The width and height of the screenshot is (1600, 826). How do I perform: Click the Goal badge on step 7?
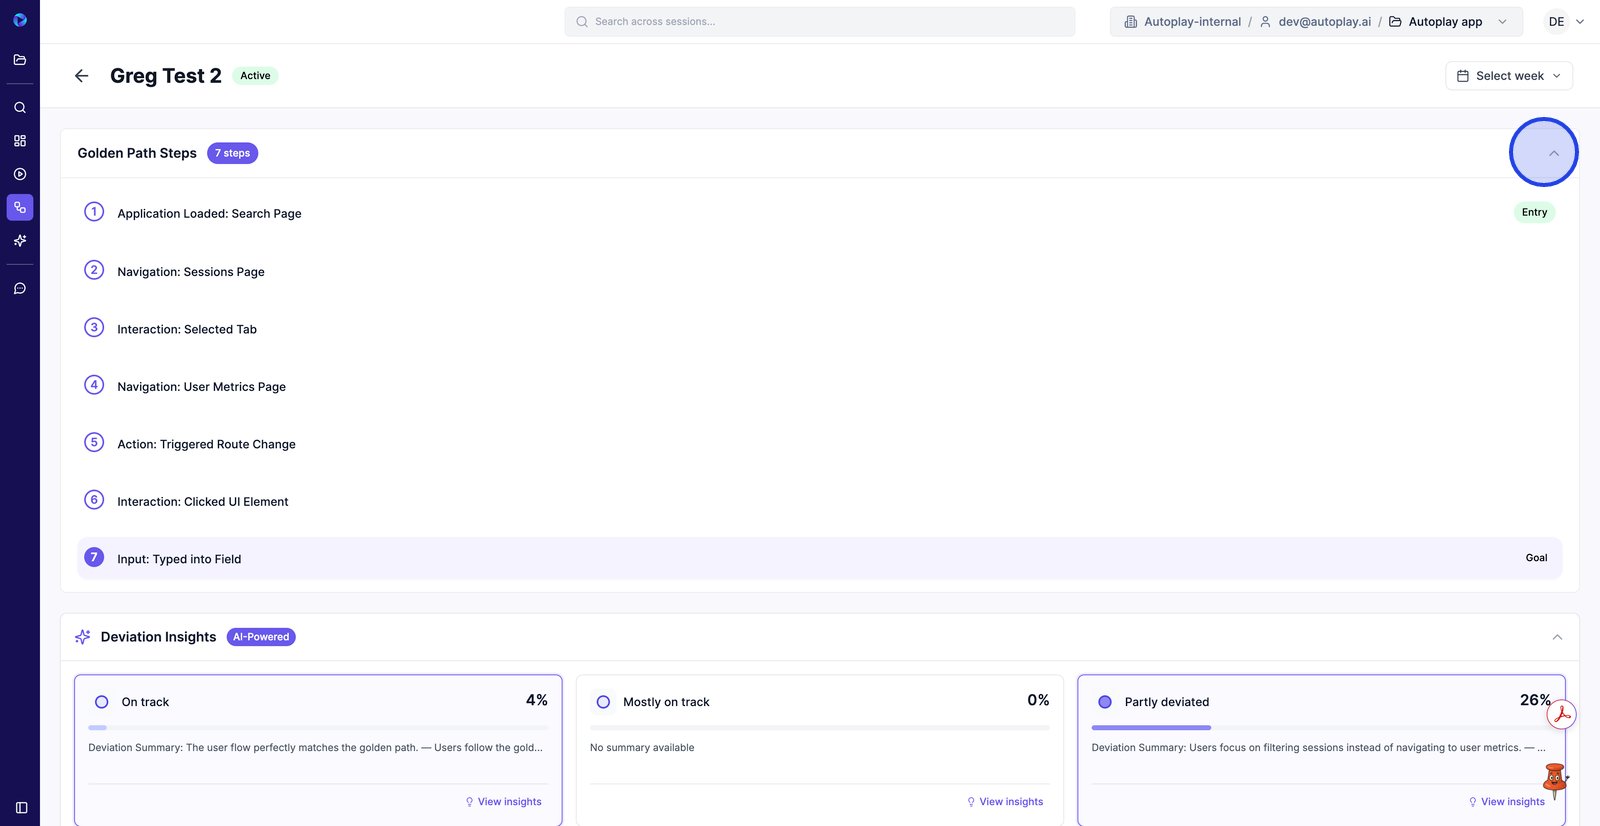coord(1536,558)
